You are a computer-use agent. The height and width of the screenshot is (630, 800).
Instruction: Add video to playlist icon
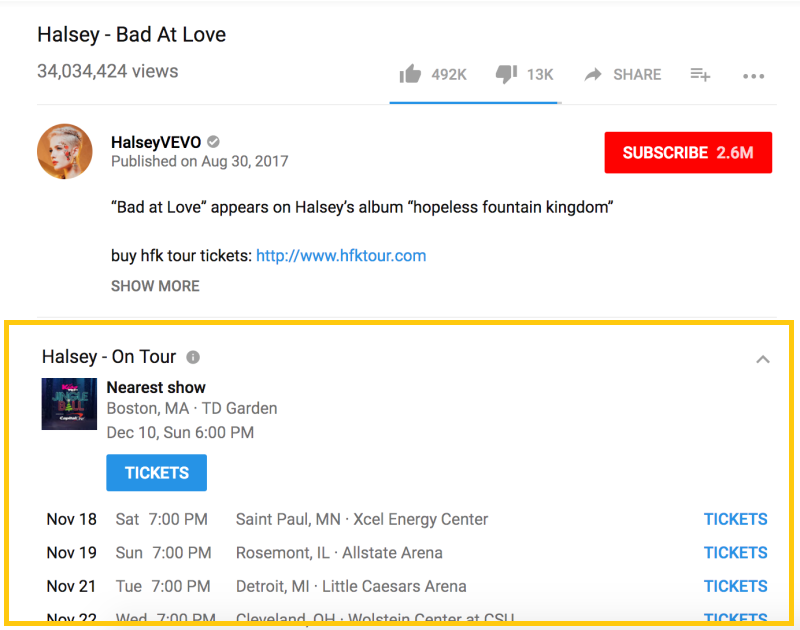pyautogui.click(x=700, y=74)
